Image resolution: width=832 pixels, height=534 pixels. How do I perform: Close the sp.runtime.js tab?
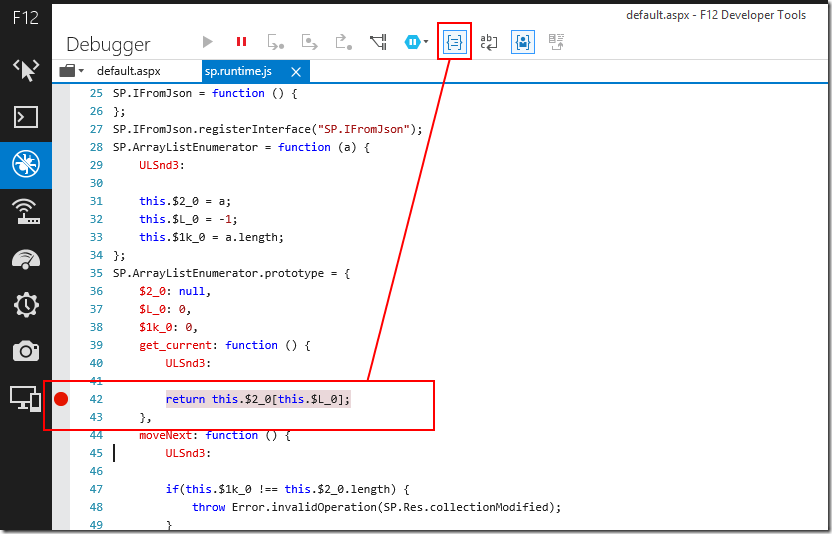point(295,71)
